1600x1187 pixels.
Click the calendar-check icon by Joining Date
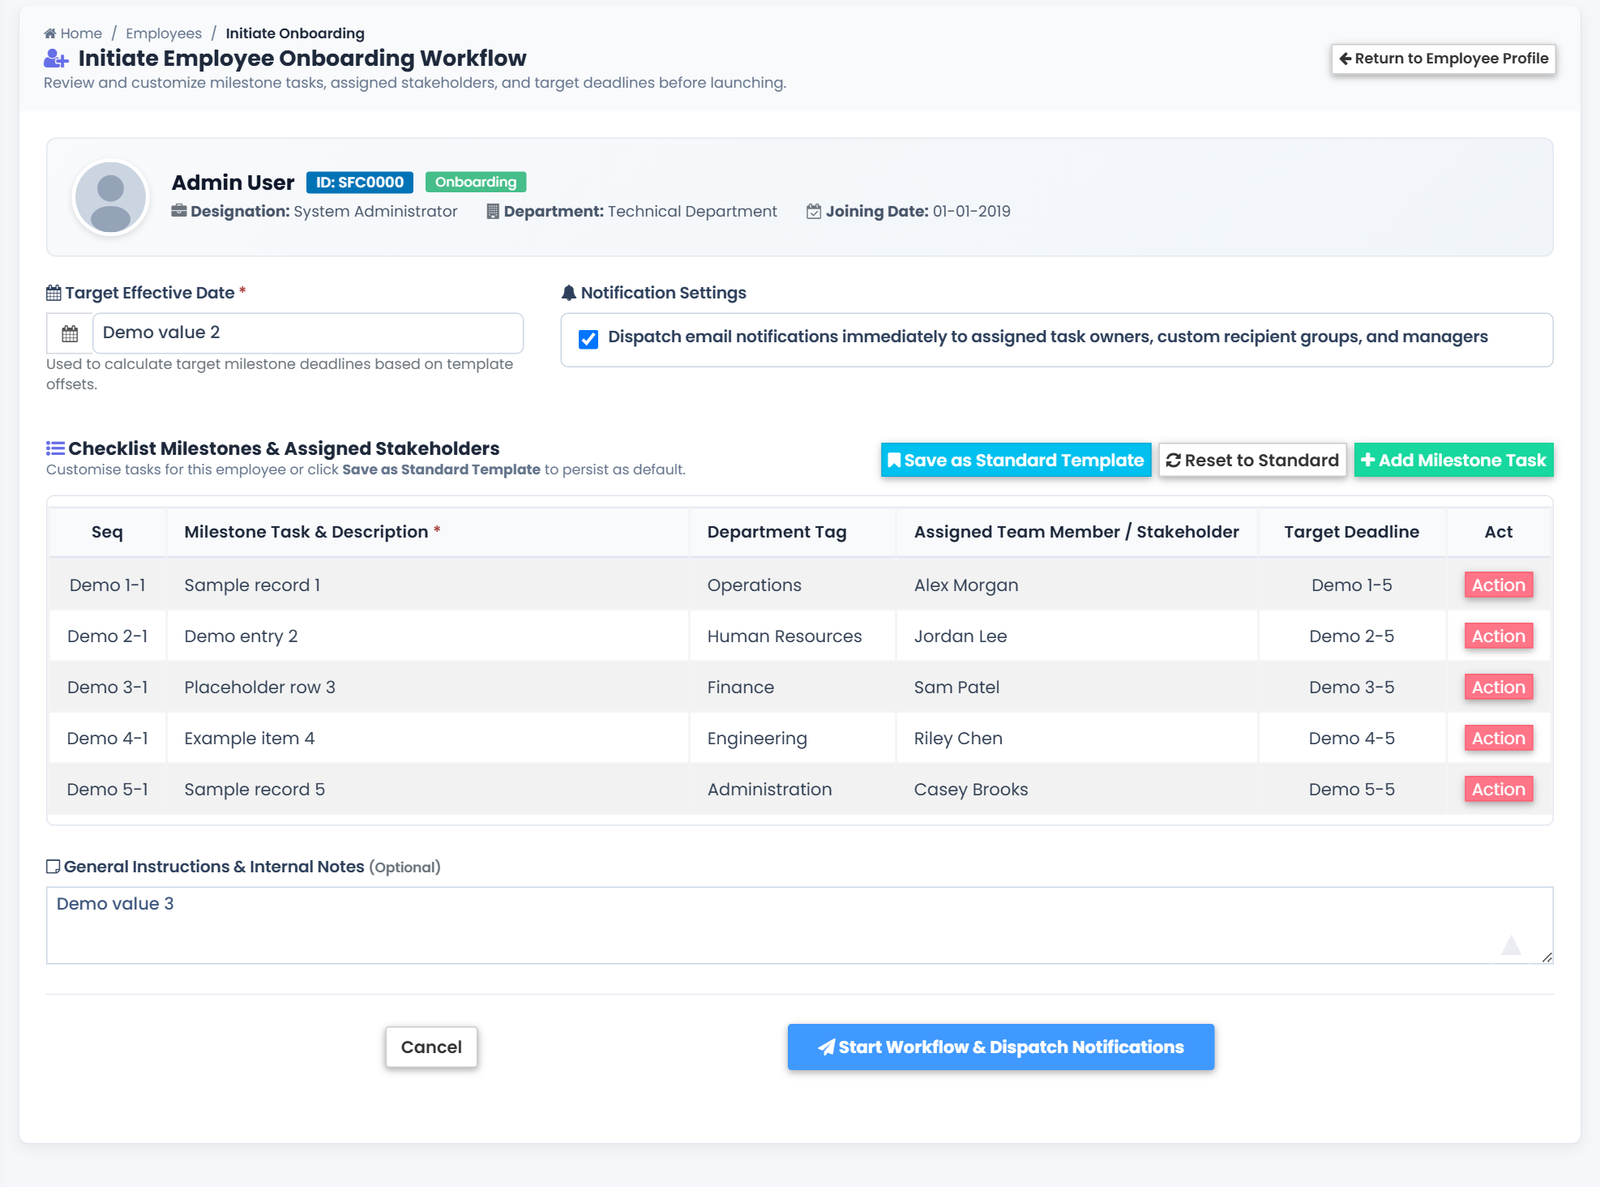814,211
